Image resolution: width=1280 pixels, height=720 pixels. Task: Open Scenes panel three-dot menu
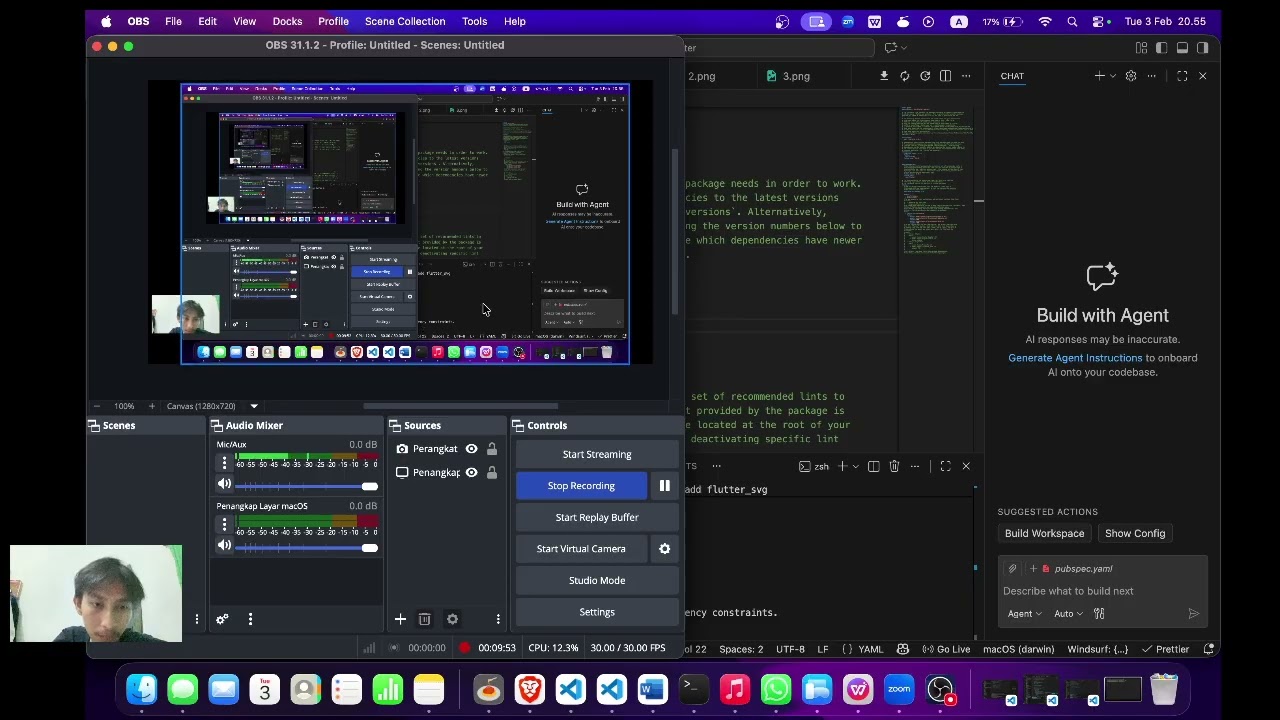(x=197, y=620)
